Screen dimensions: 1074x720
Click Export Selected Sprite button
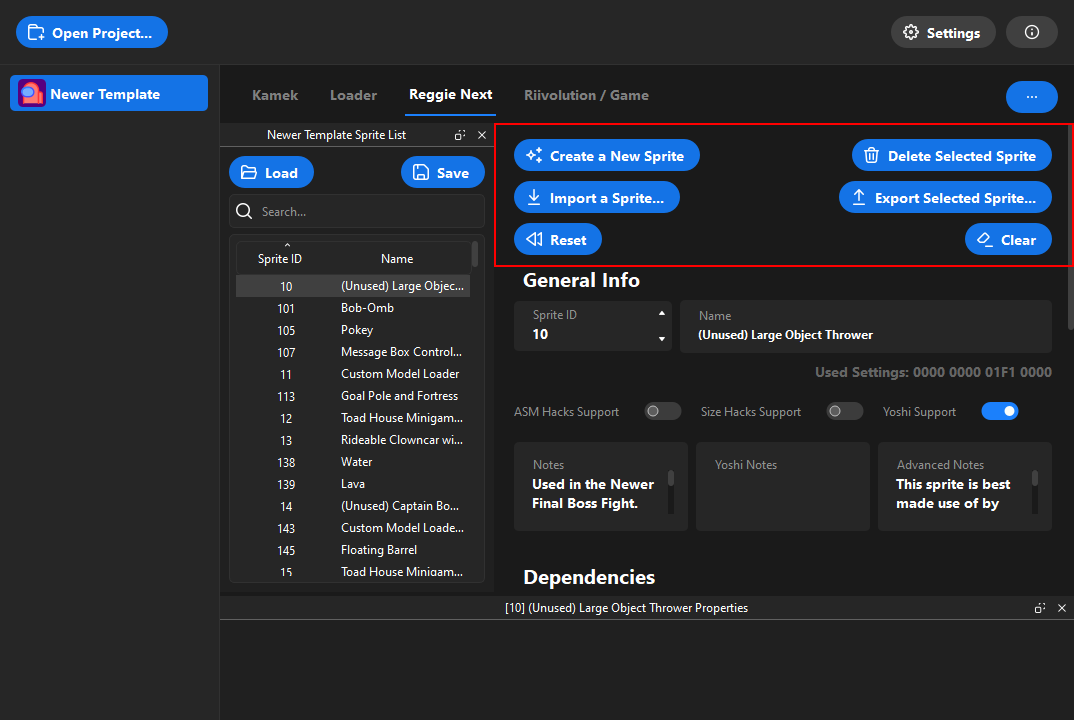coord(945,197)
